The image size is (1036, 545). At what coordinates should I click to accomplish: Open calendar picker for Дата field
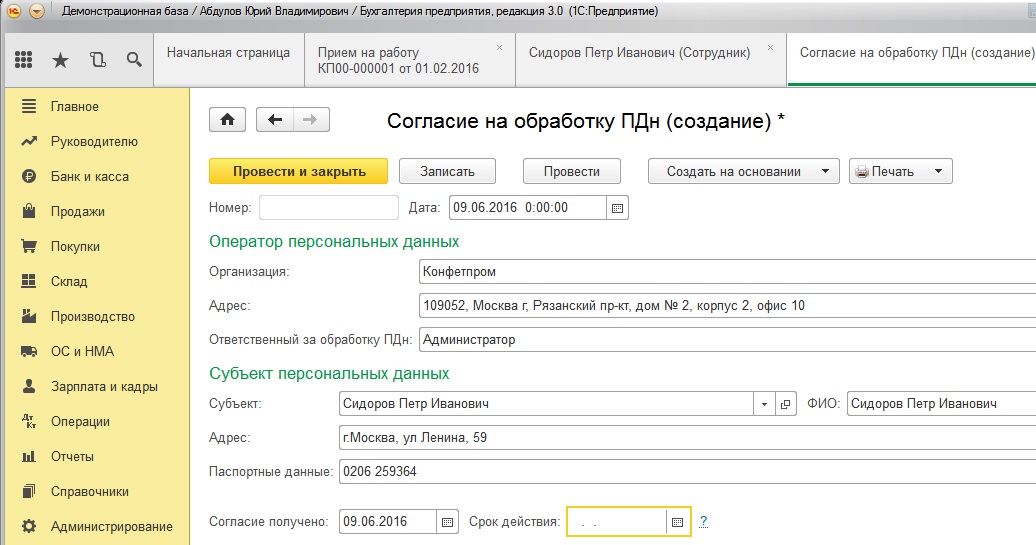[617, 207]
